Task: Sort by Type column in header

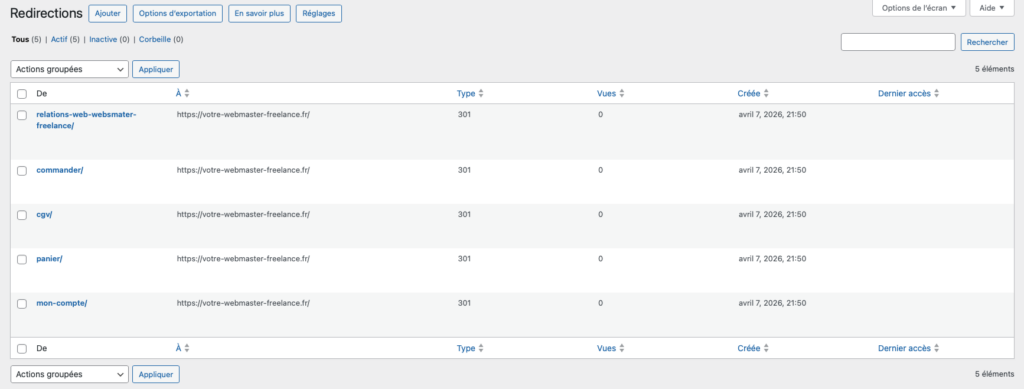Action: tap(470, 93)
